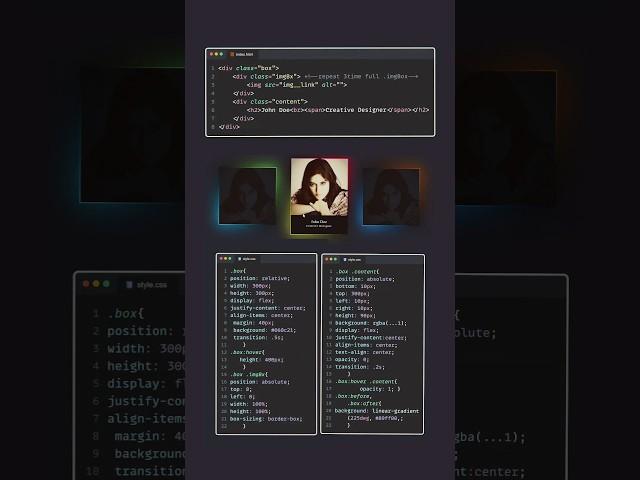640x480 pixels.
Task: Click the left: 0; line
Action: click(x=242, y=396)
